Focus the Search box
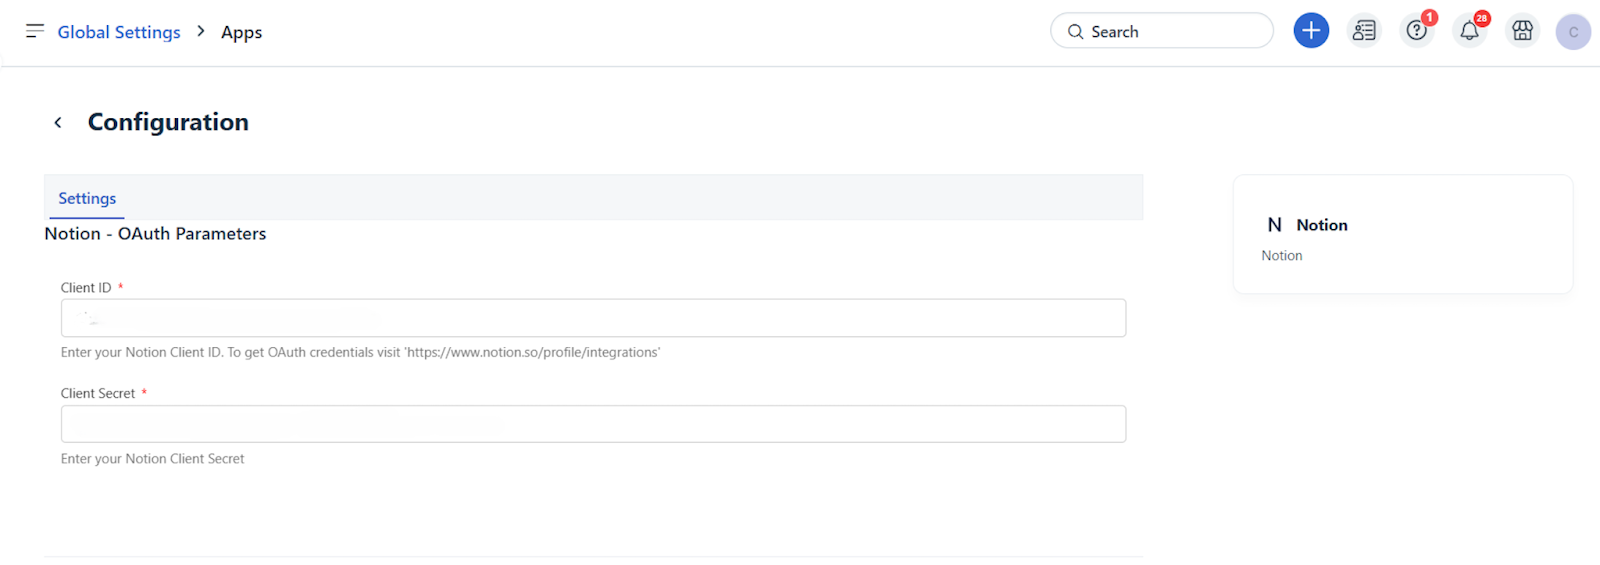This screenshot has width=1600, height=565. click(x=1162, y=31)
